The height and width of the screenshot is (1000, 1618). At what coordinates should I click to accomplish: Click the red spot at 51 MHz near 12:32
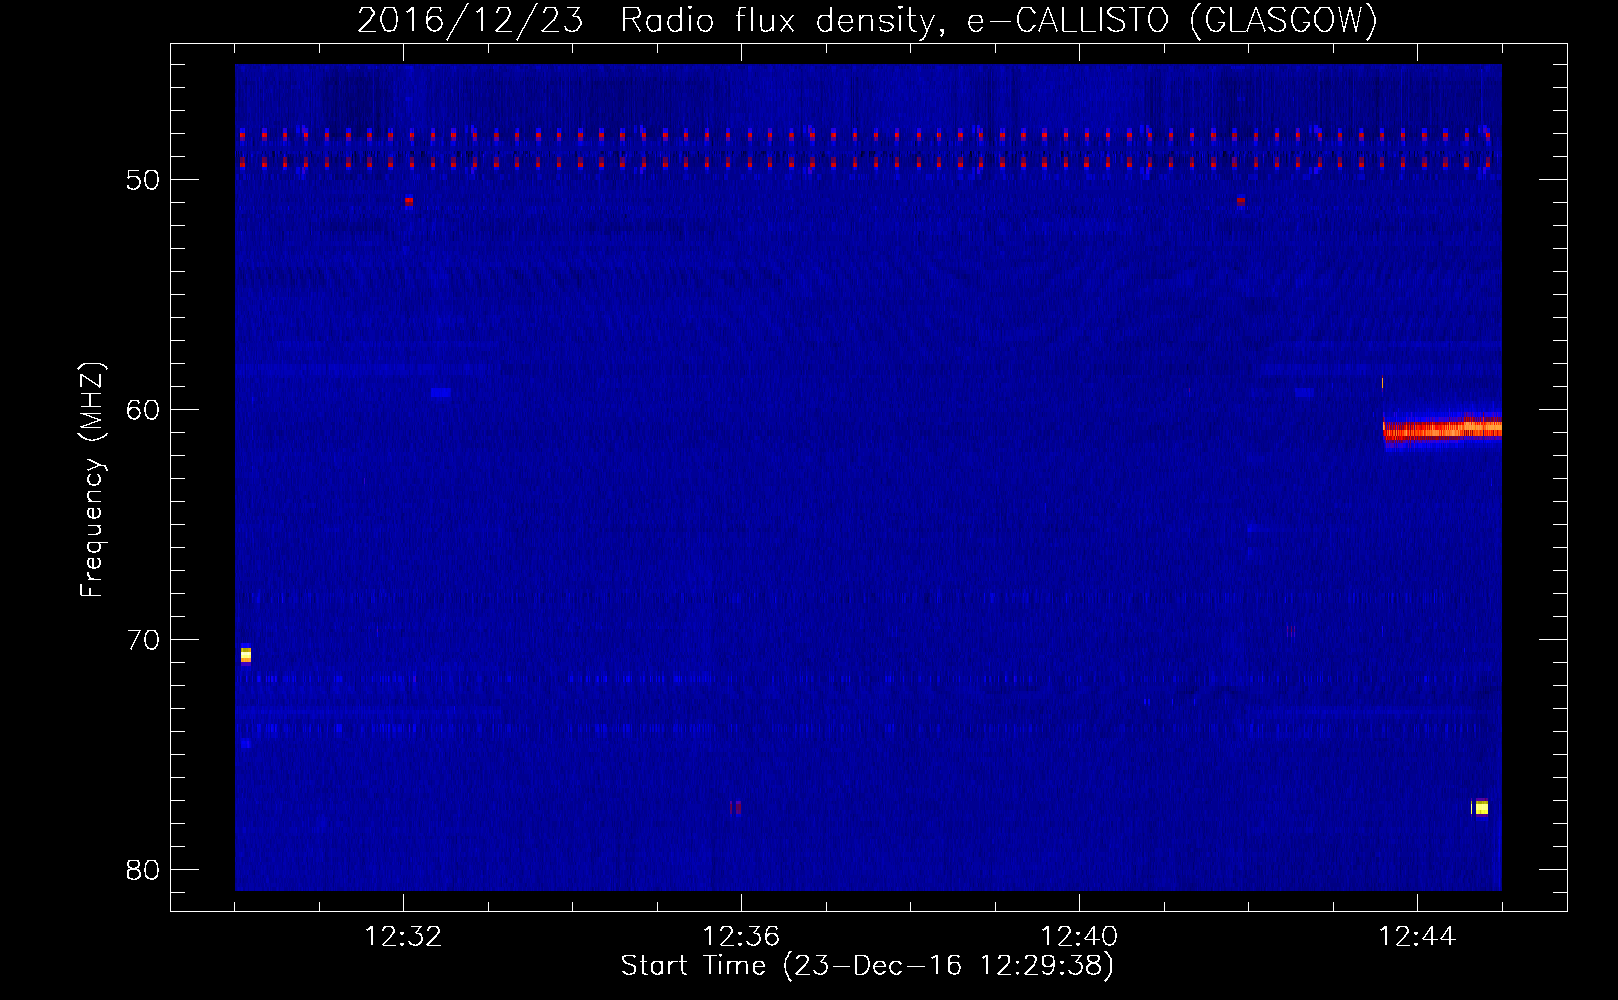(x=409, y=201)
